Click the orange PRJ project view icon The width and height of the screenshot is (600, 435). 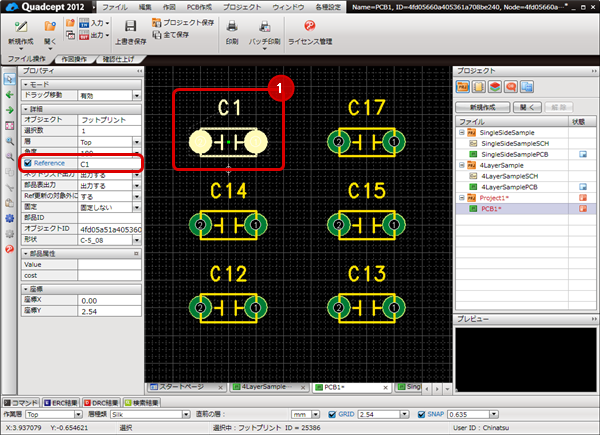pos(463,86)
